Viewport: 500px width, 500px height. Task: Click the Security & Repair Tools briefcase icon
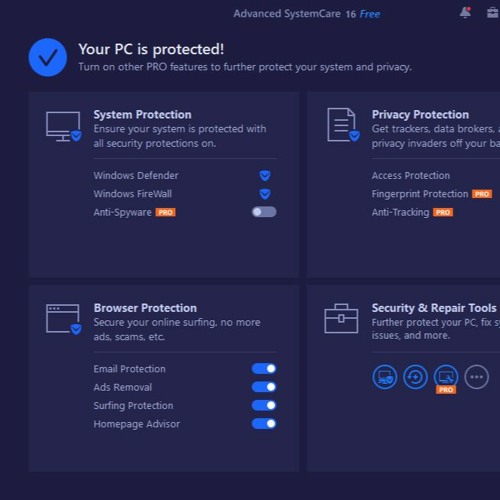tap(341, 318)
